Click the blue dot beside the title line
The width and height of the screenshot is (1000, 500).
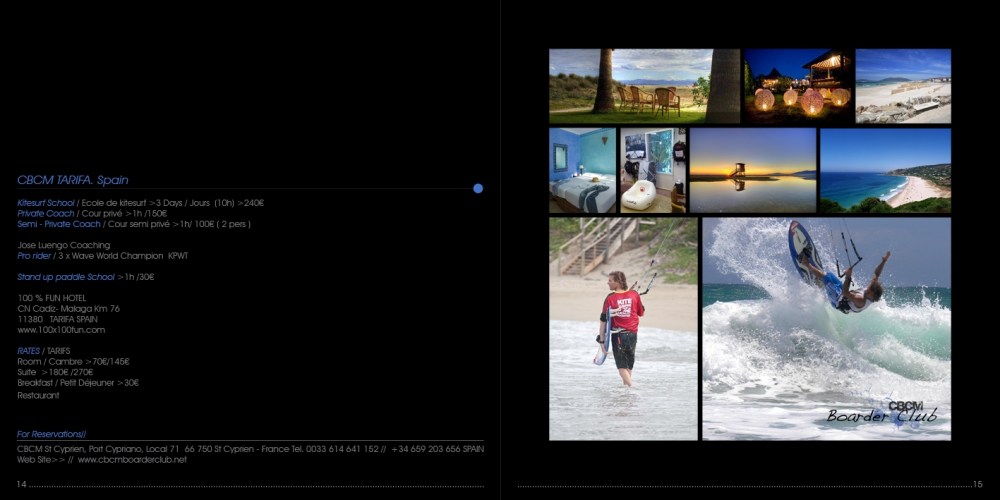[x=478, y=188]
